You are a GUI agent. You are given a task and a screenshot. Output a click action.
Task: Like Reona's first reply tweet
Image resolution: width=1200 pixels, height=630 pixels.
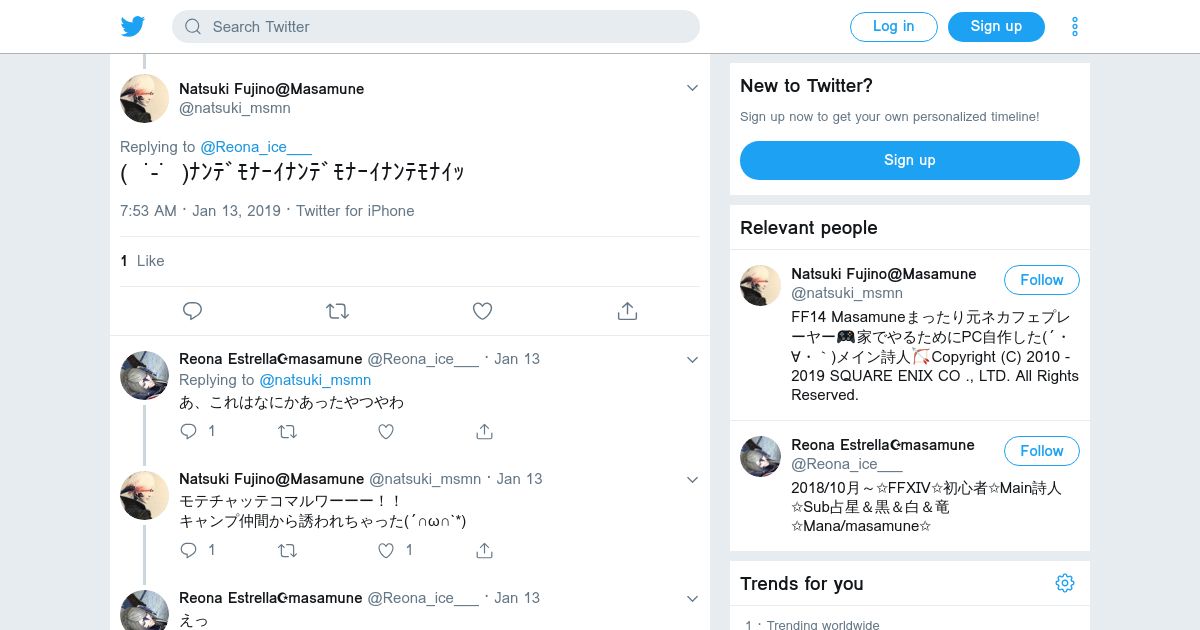[x=386, y=431]
